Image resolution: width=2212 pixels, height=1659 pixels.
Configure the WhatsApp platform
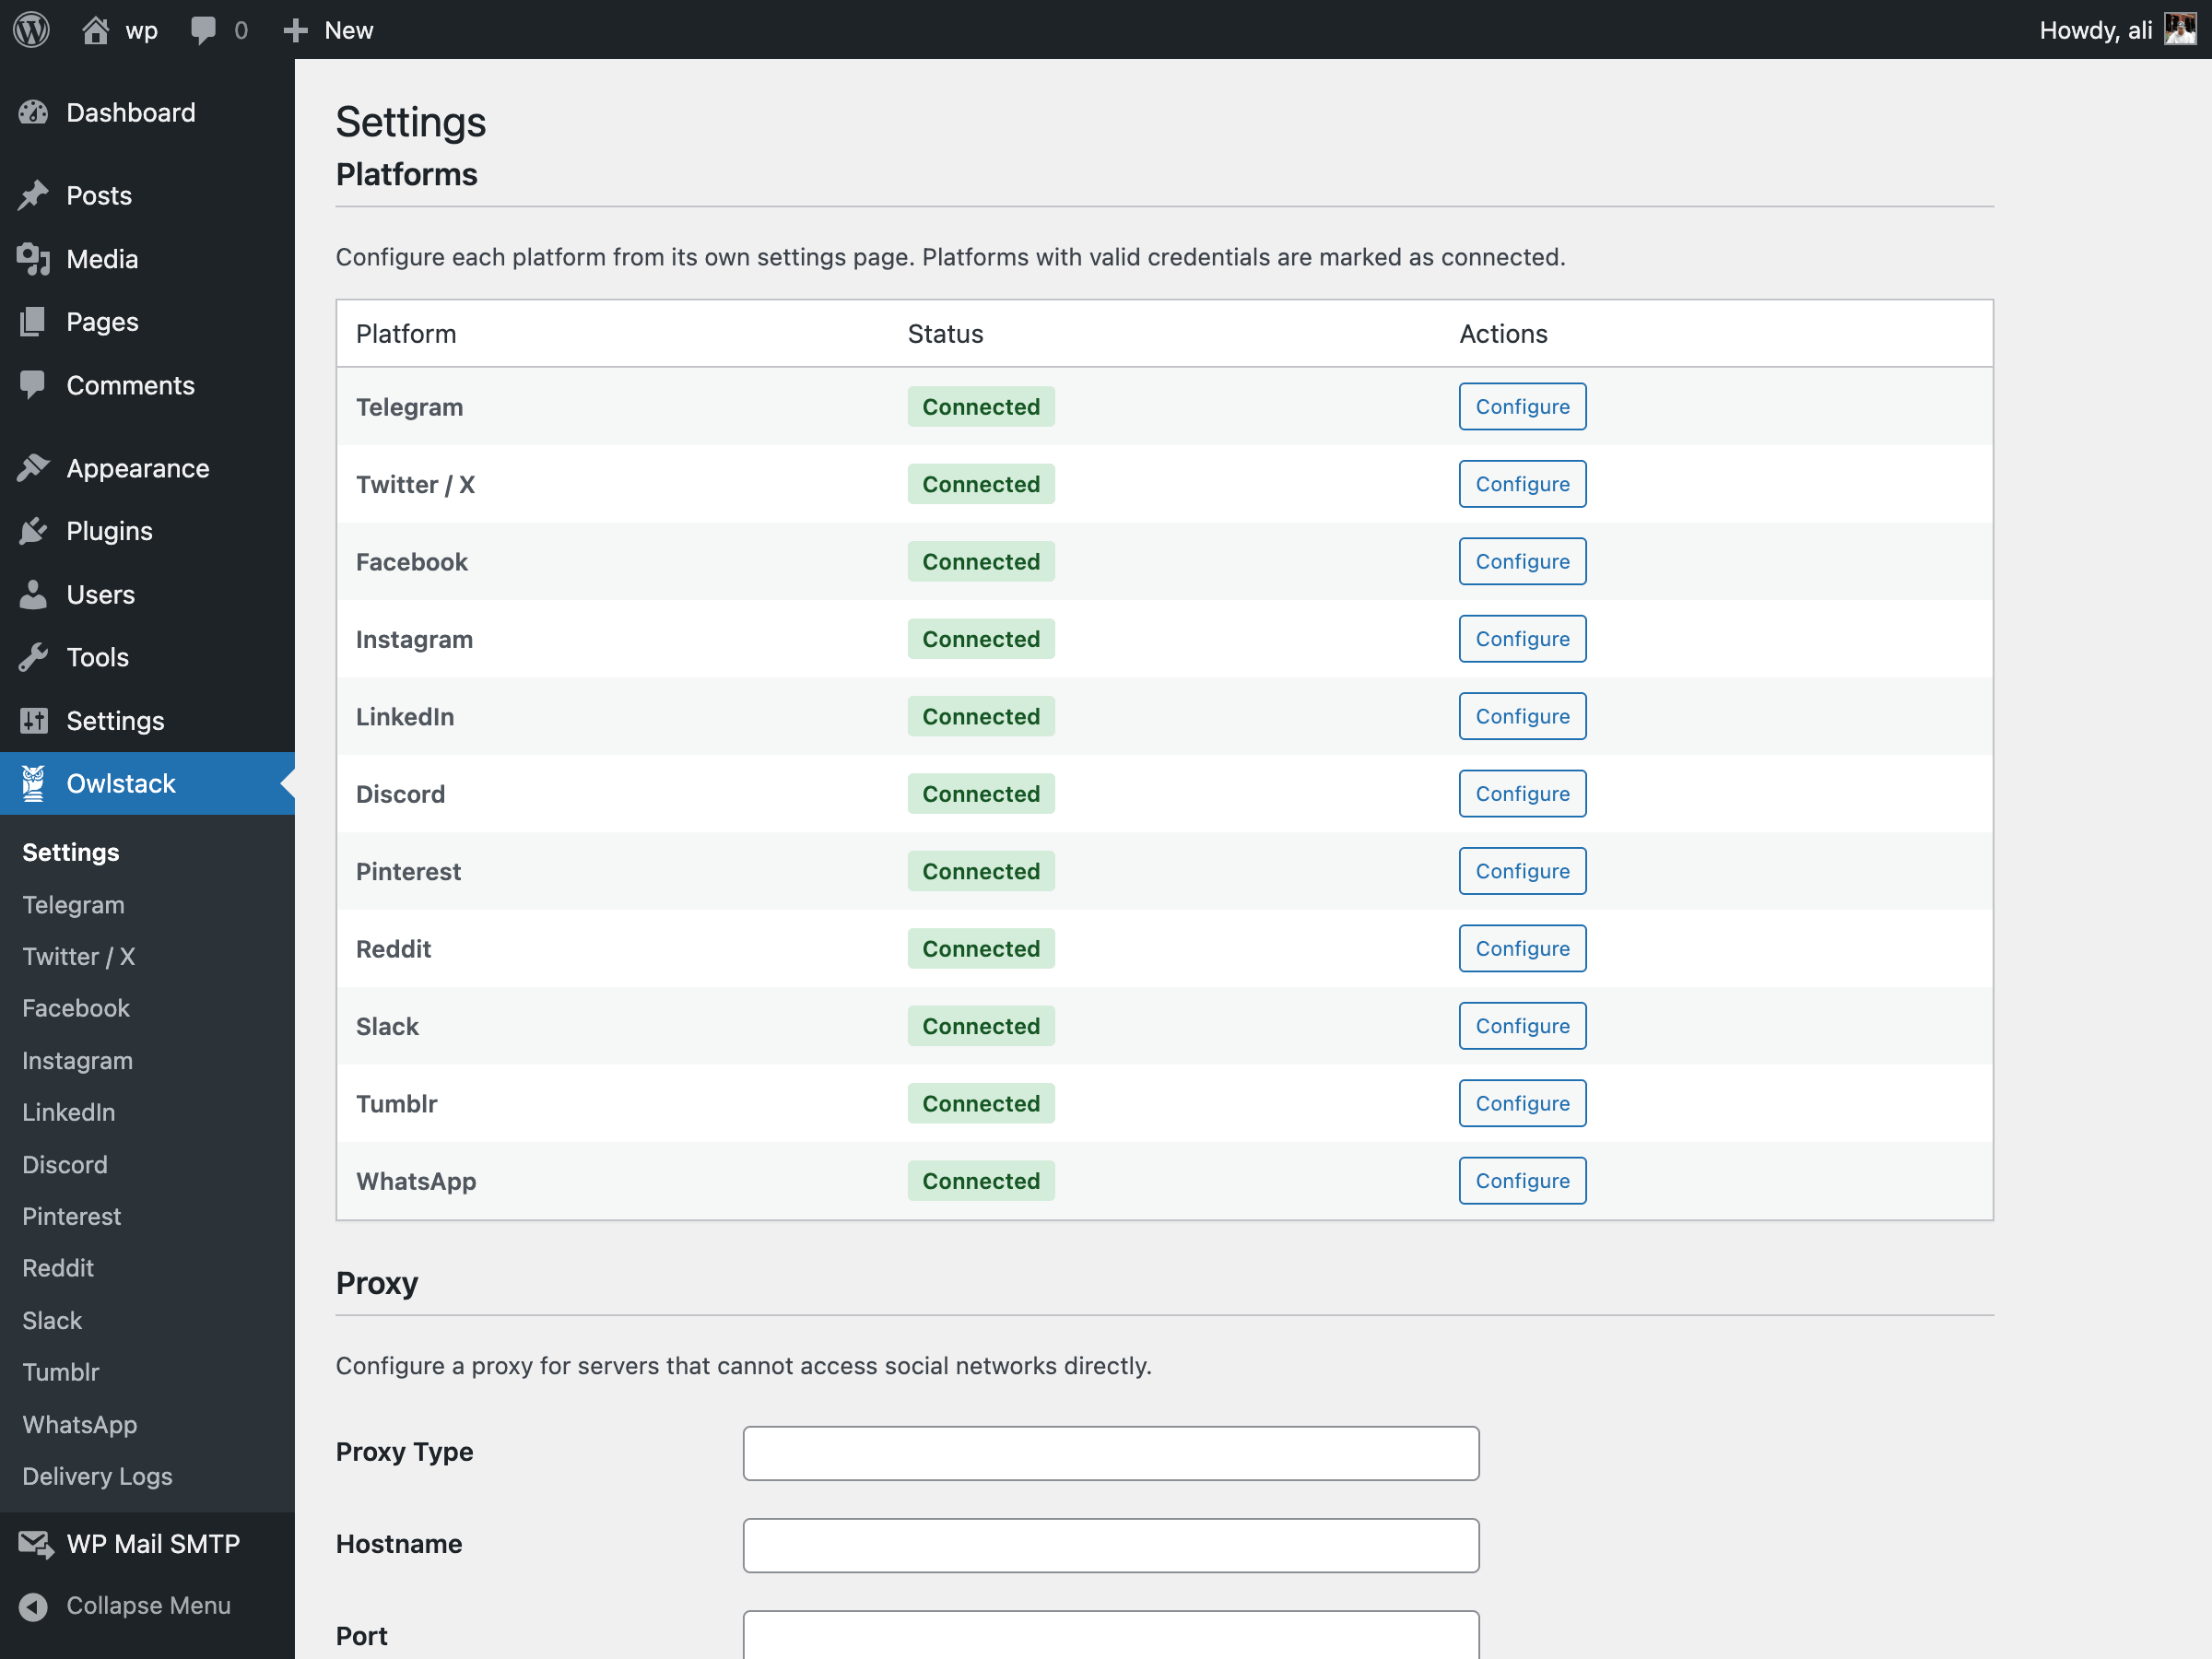point(1522,1181)
